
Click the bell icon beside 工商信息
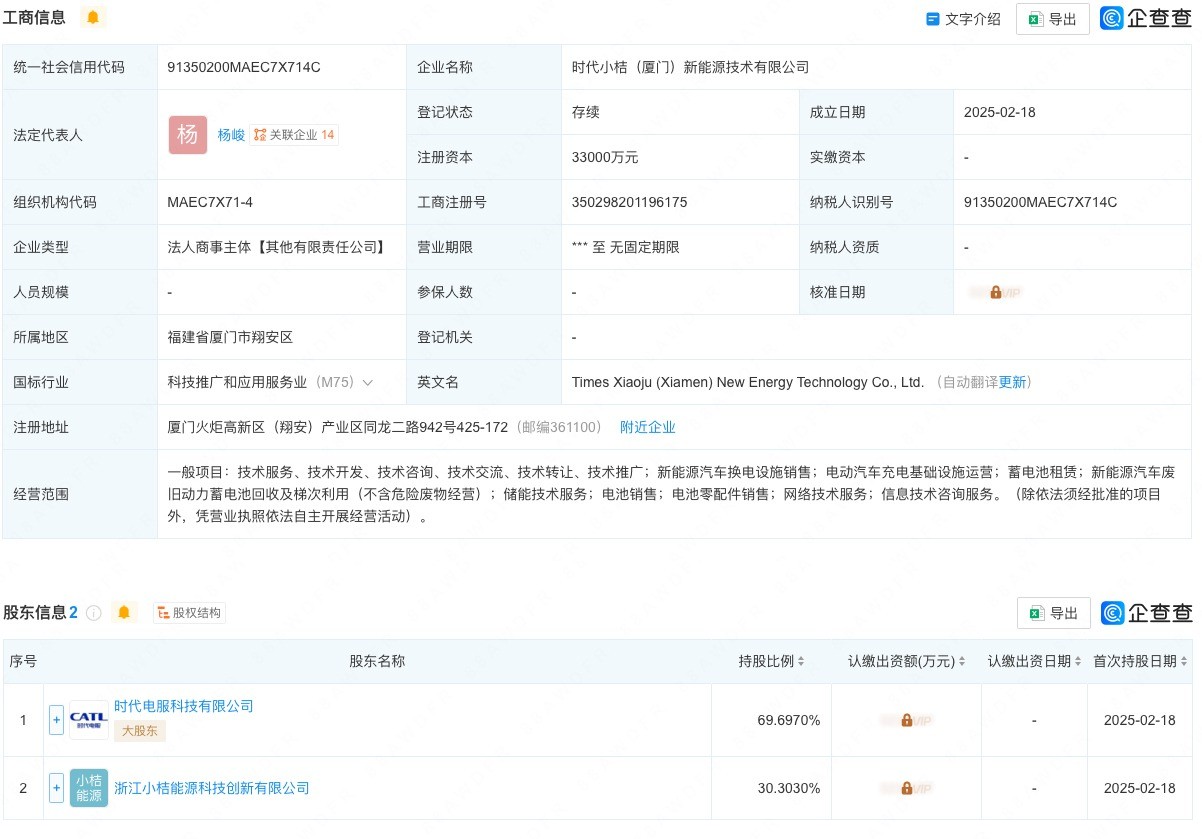point(93,18)
